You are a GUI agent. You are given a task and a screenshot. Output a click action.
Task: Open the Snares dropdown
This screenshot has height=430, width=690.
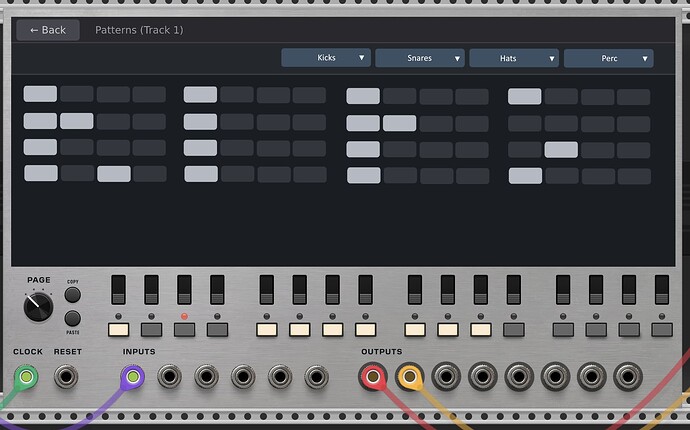click(x=420, y=58)
